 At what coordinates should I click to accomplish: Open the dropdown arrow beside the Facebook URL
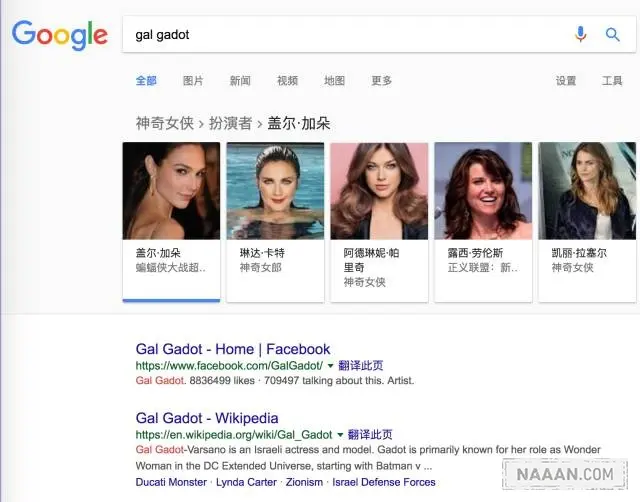tap(330, 365)
